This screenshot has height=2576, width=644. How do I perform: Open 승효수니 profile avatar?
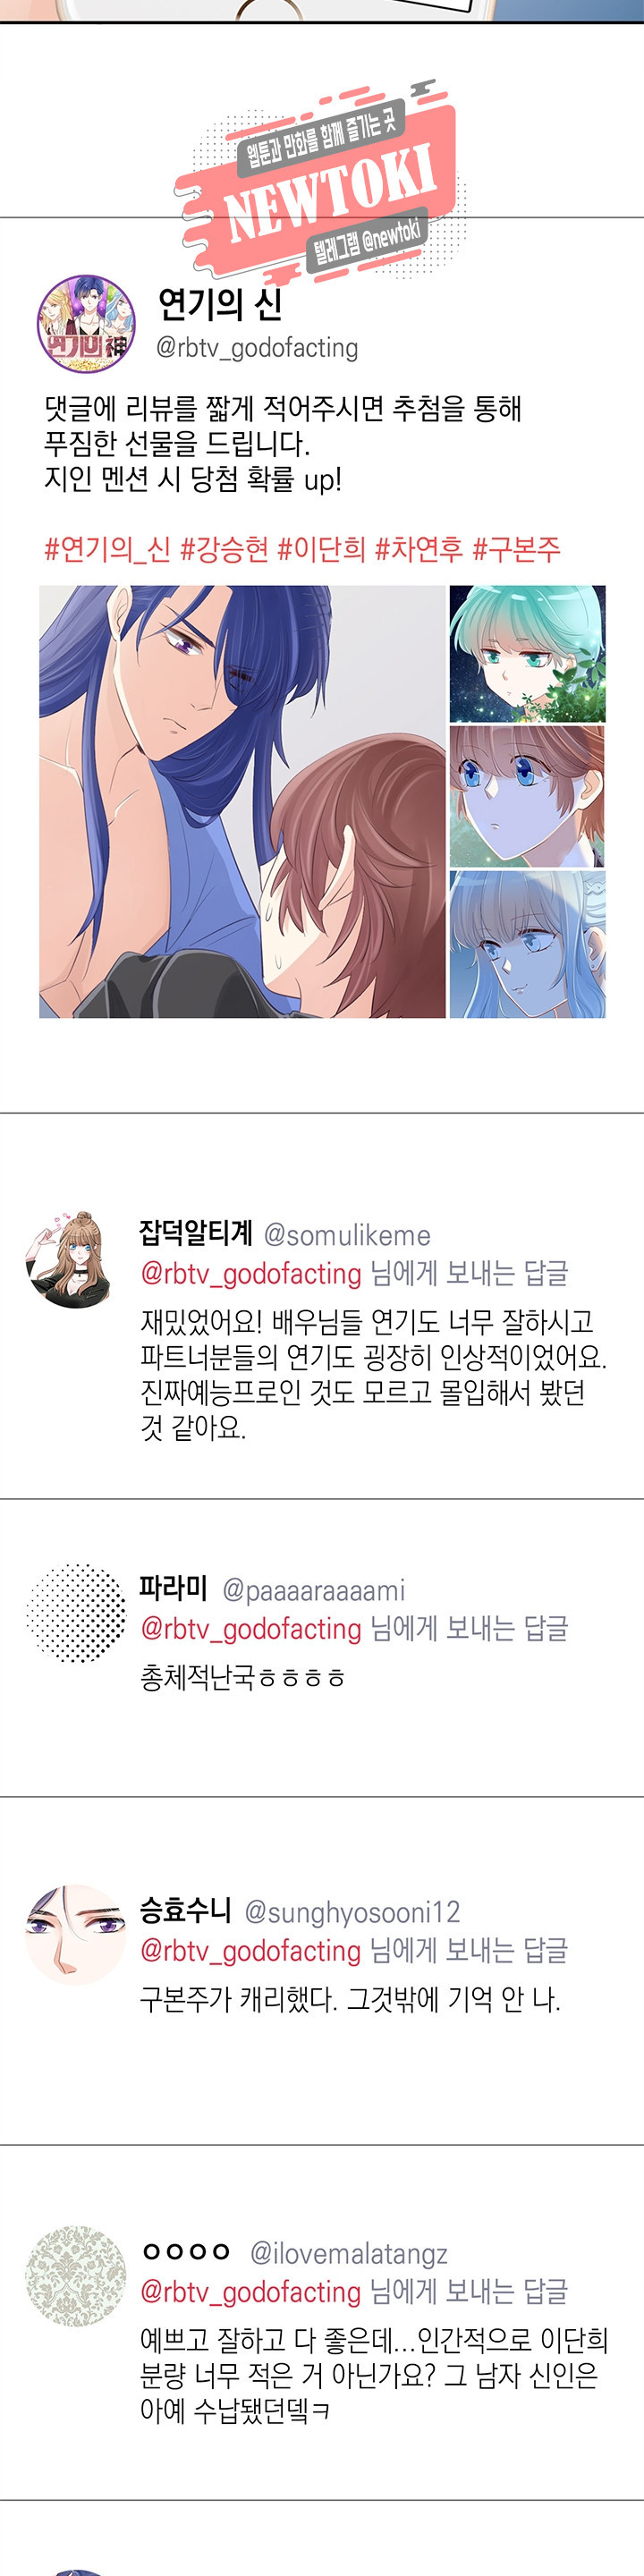[75, 1935]
